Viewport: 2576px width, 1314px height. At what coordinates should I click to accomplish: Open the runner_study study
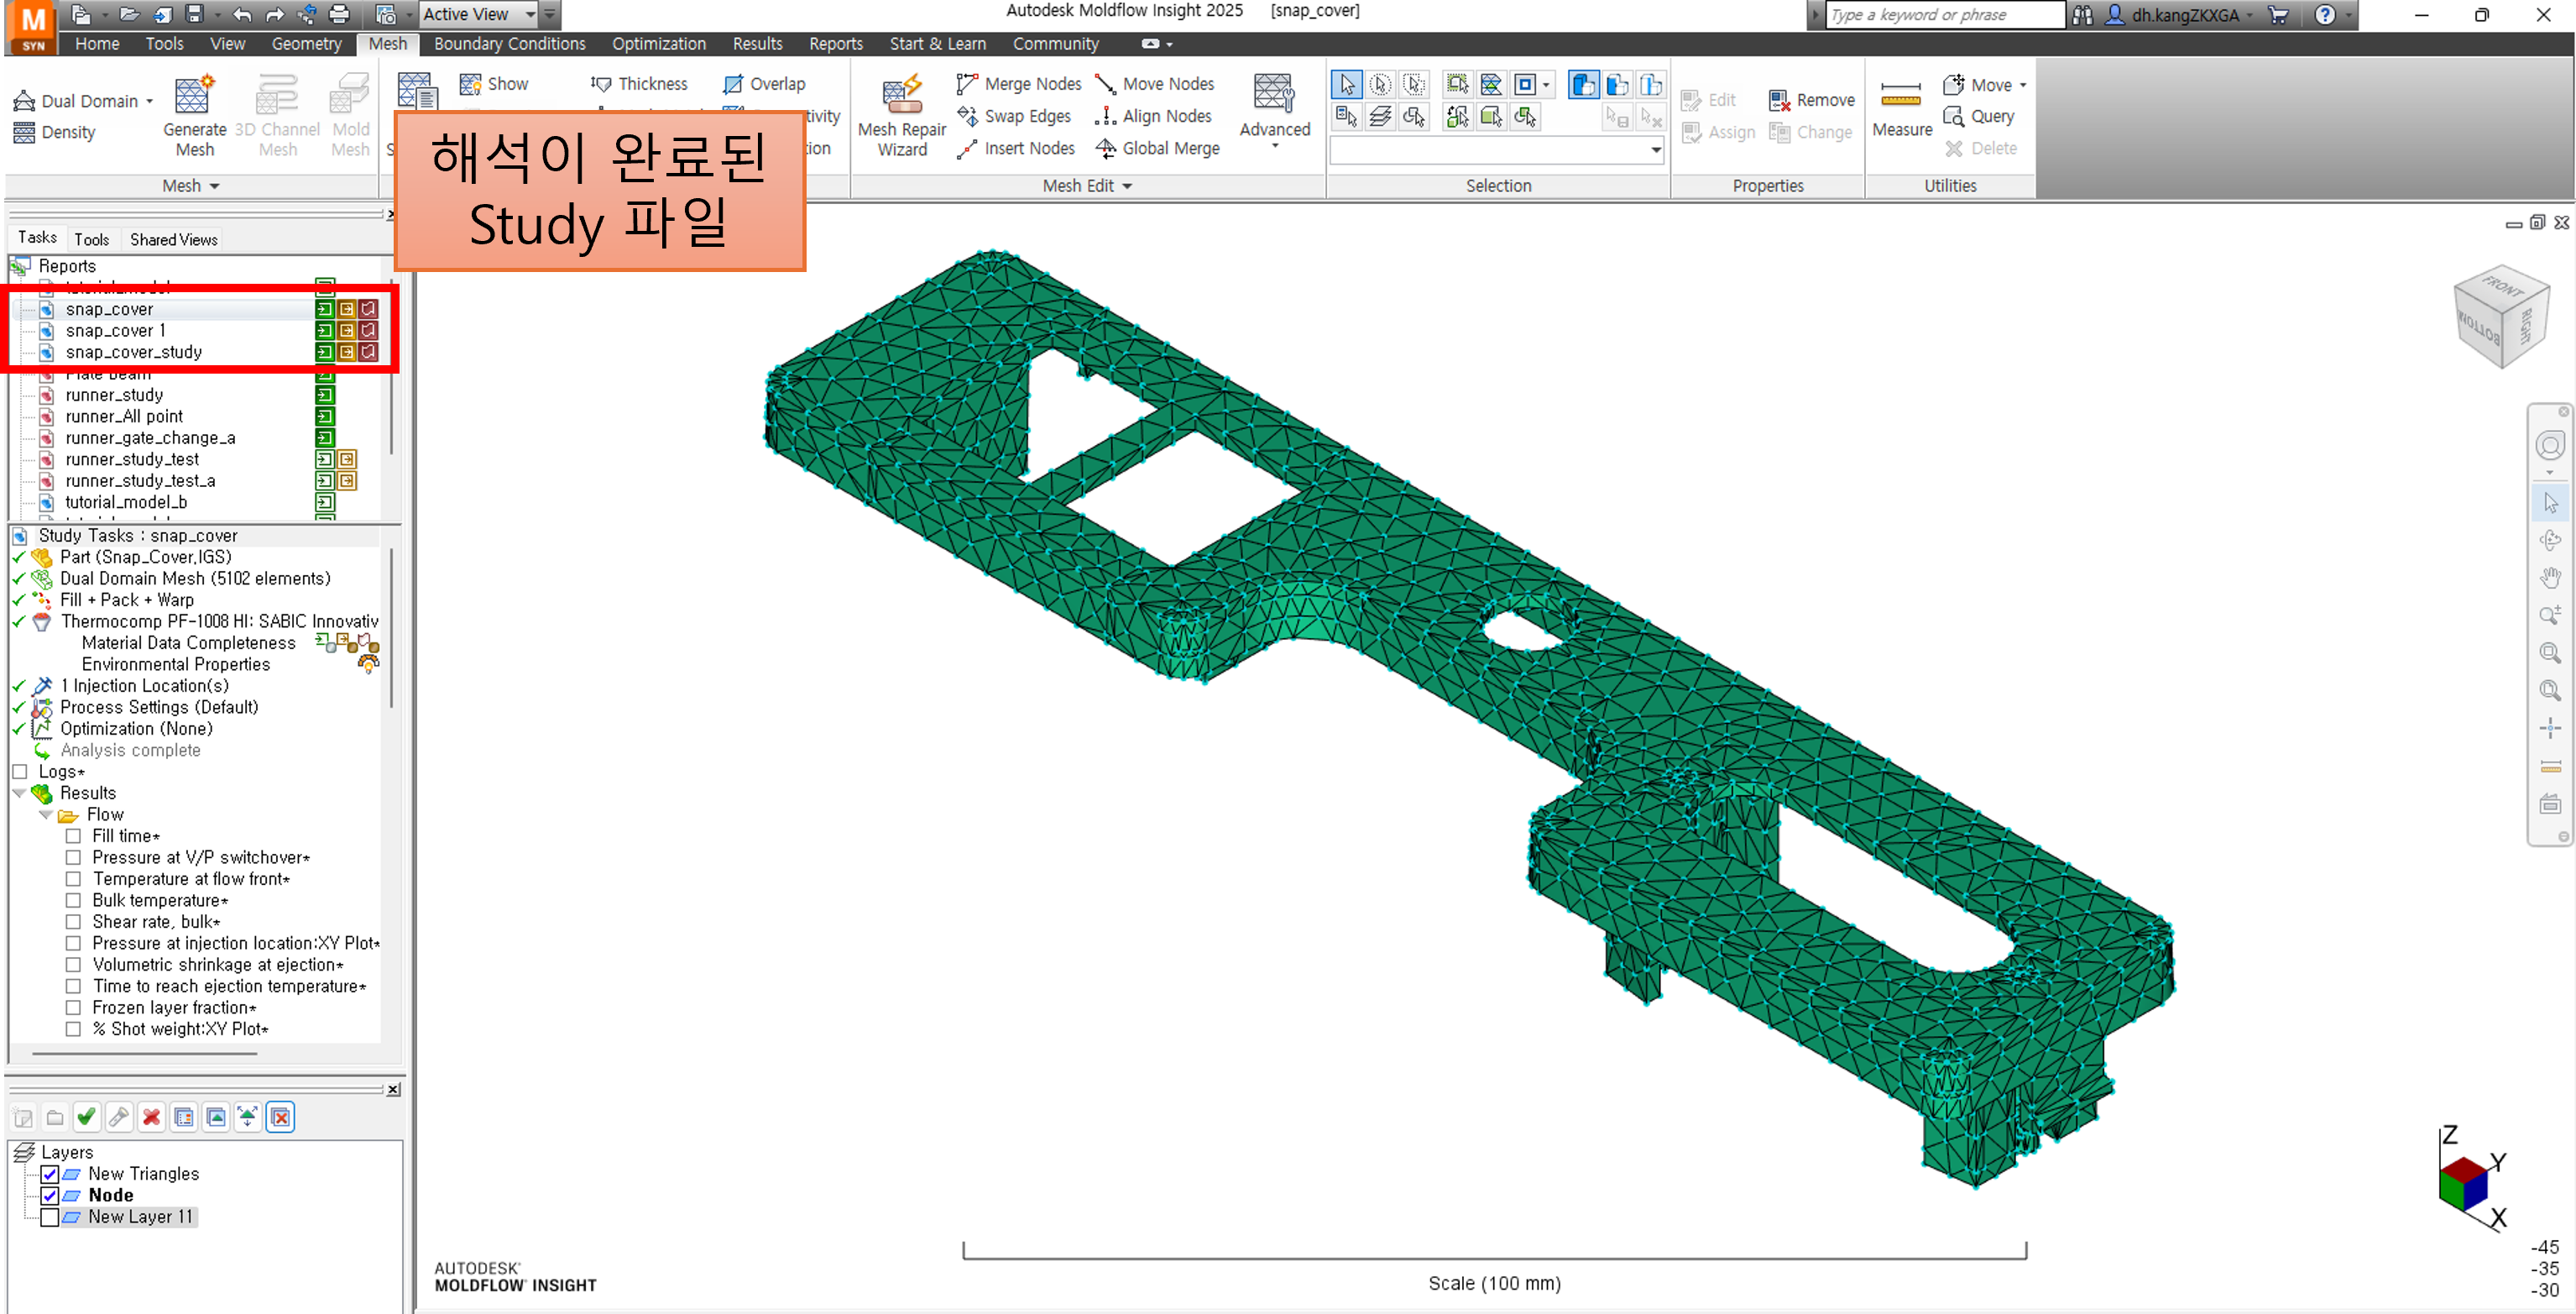[114, 395]
